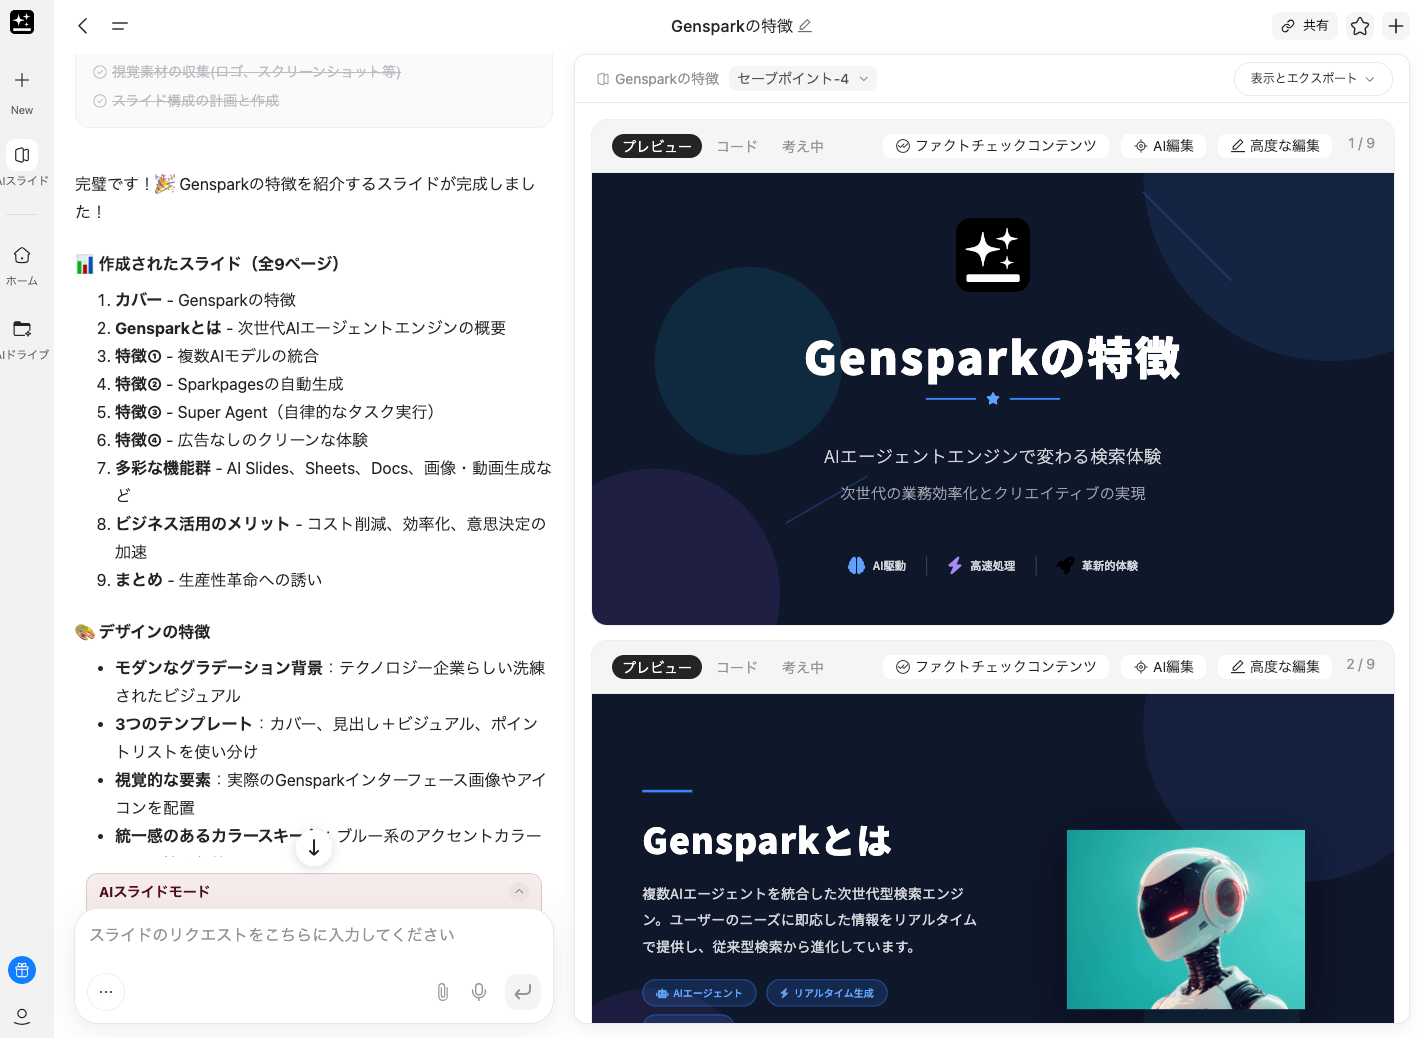Click the slide request text input field
The image size is (1417, 1038).
pos(313,935)
